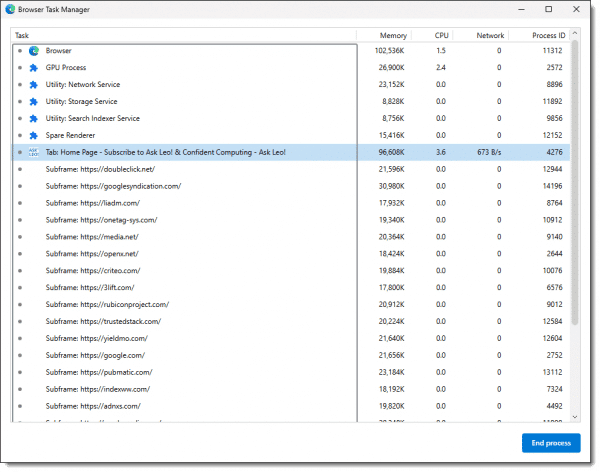Image resolution: width=600 pixels, height=472 pixels.
Task: Click process ID 12944
Action: point(553,169)
